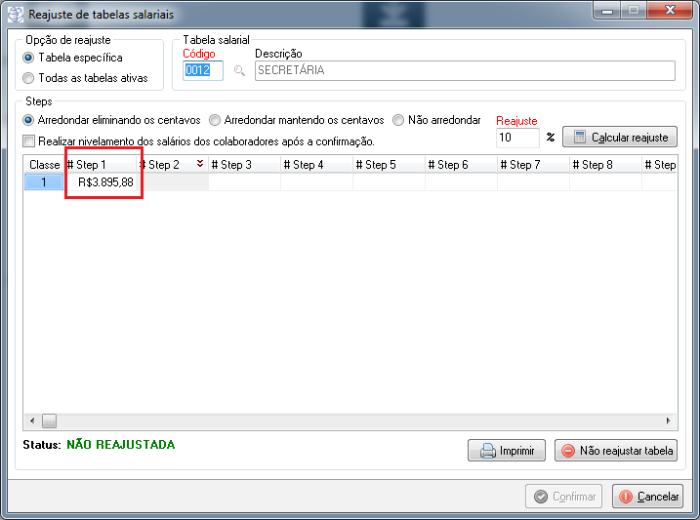Choose the Não arredondar option

click(x=399, y=119)
